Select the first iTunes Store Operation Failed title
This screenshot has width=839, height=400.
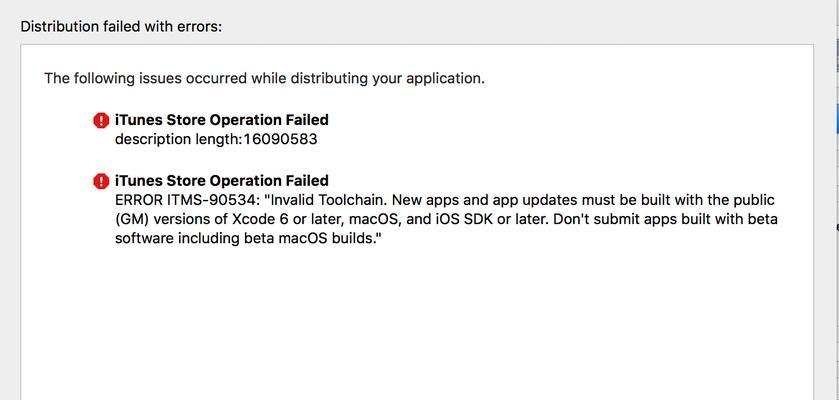(x=222, y=120)
